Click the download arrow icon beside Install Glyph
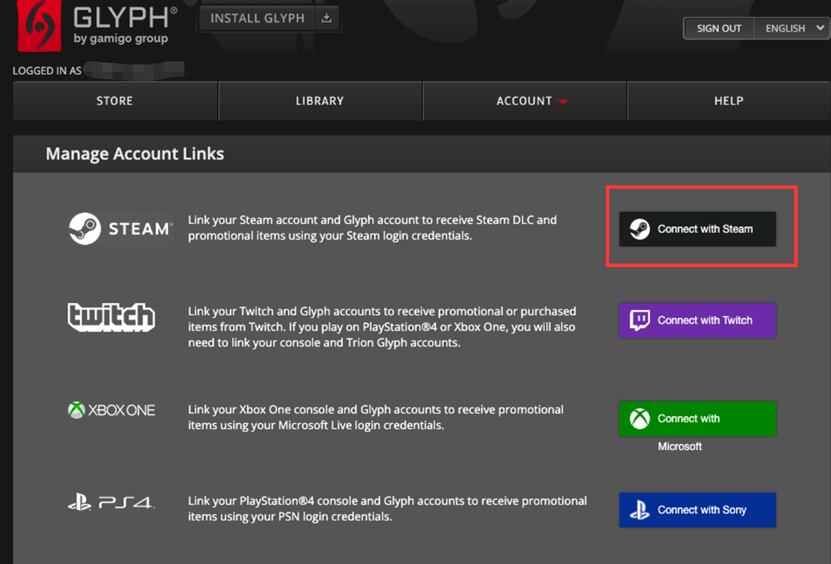 (326, 18)
